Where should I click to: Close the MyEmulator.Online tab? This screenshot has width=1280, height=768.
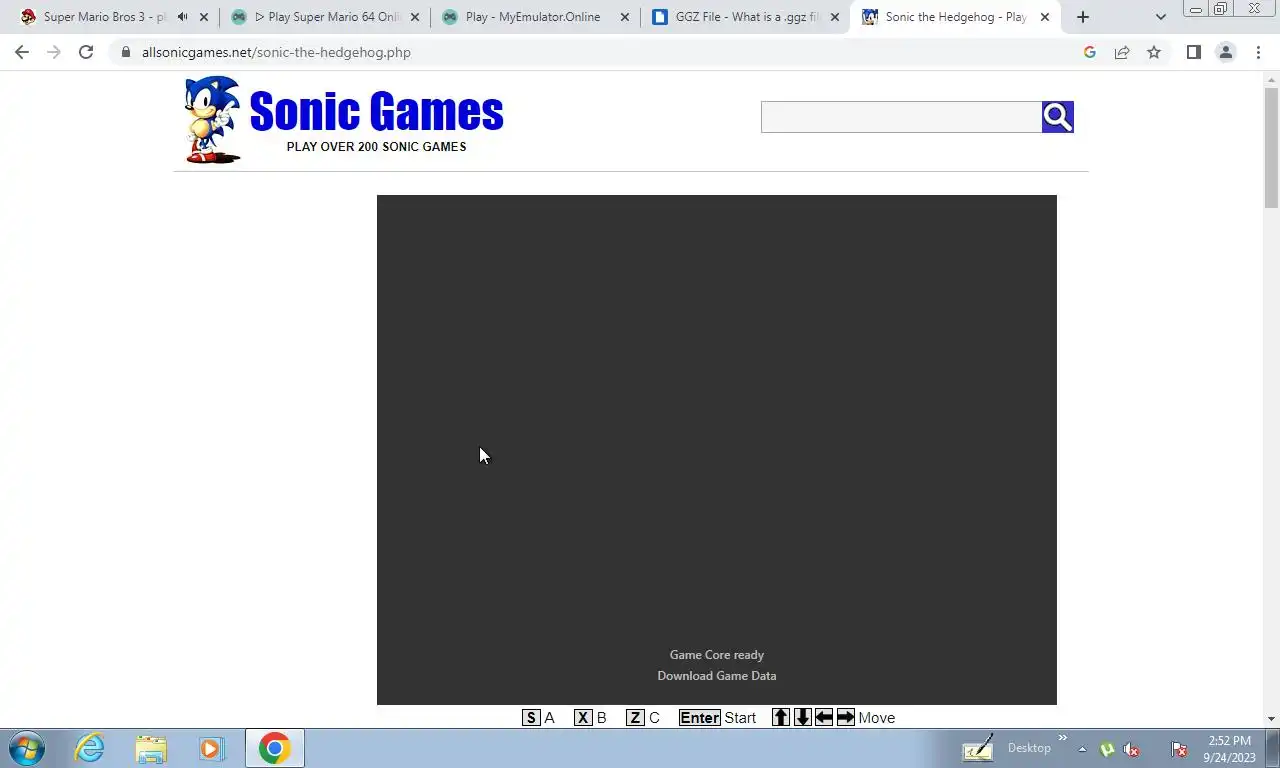coord(625,17)
